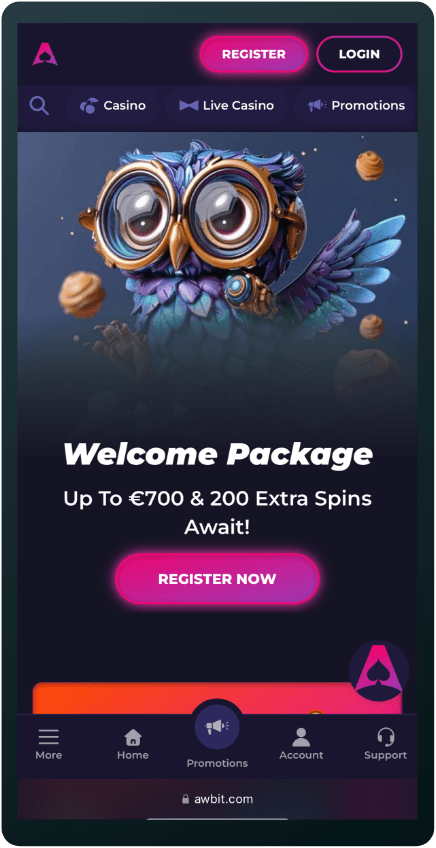
Task: Click the awbit.com address bar
Action: (217, 799)
